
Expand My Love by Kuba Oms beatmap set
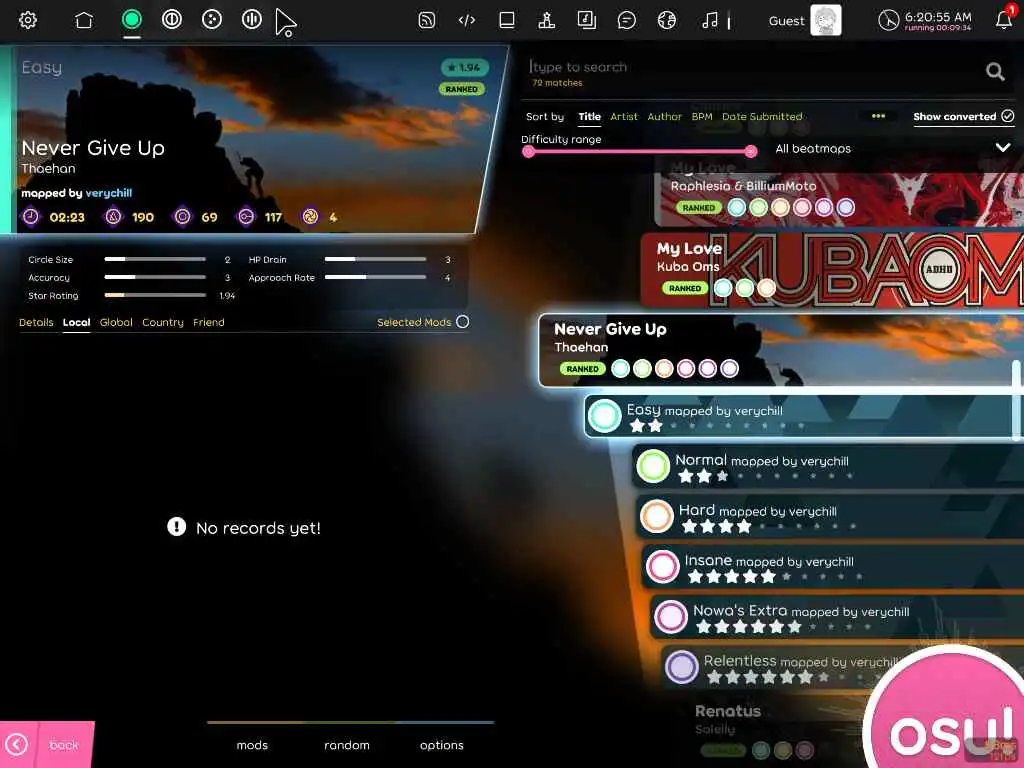833,270
